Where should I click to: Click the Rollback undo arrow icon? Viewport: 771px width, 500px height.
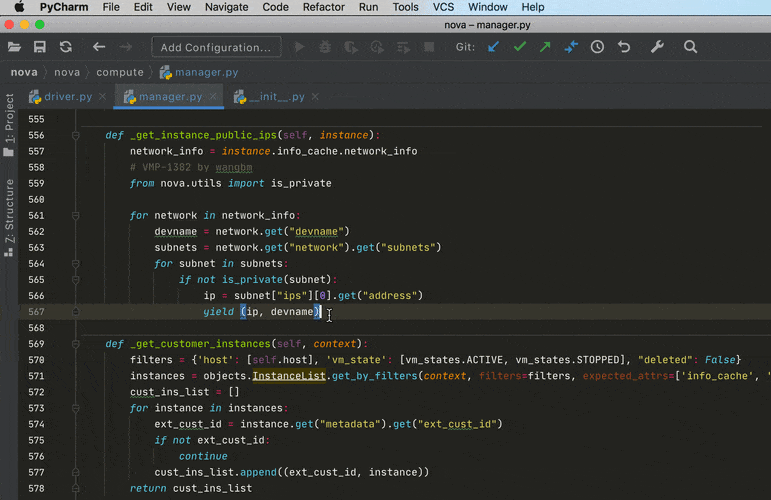[624, 47]
